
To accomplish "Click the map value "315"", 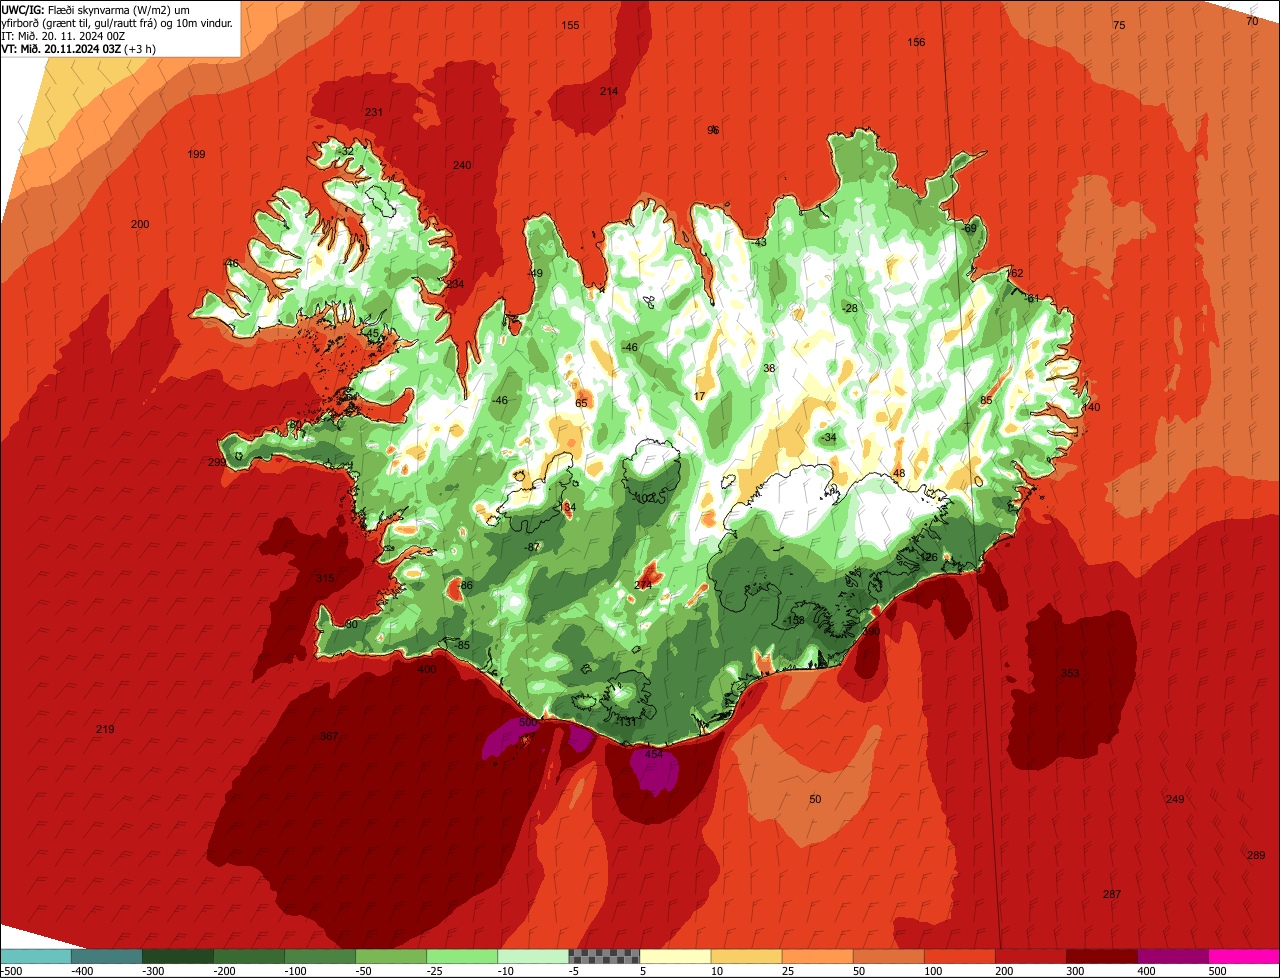I will click(325, 578).
